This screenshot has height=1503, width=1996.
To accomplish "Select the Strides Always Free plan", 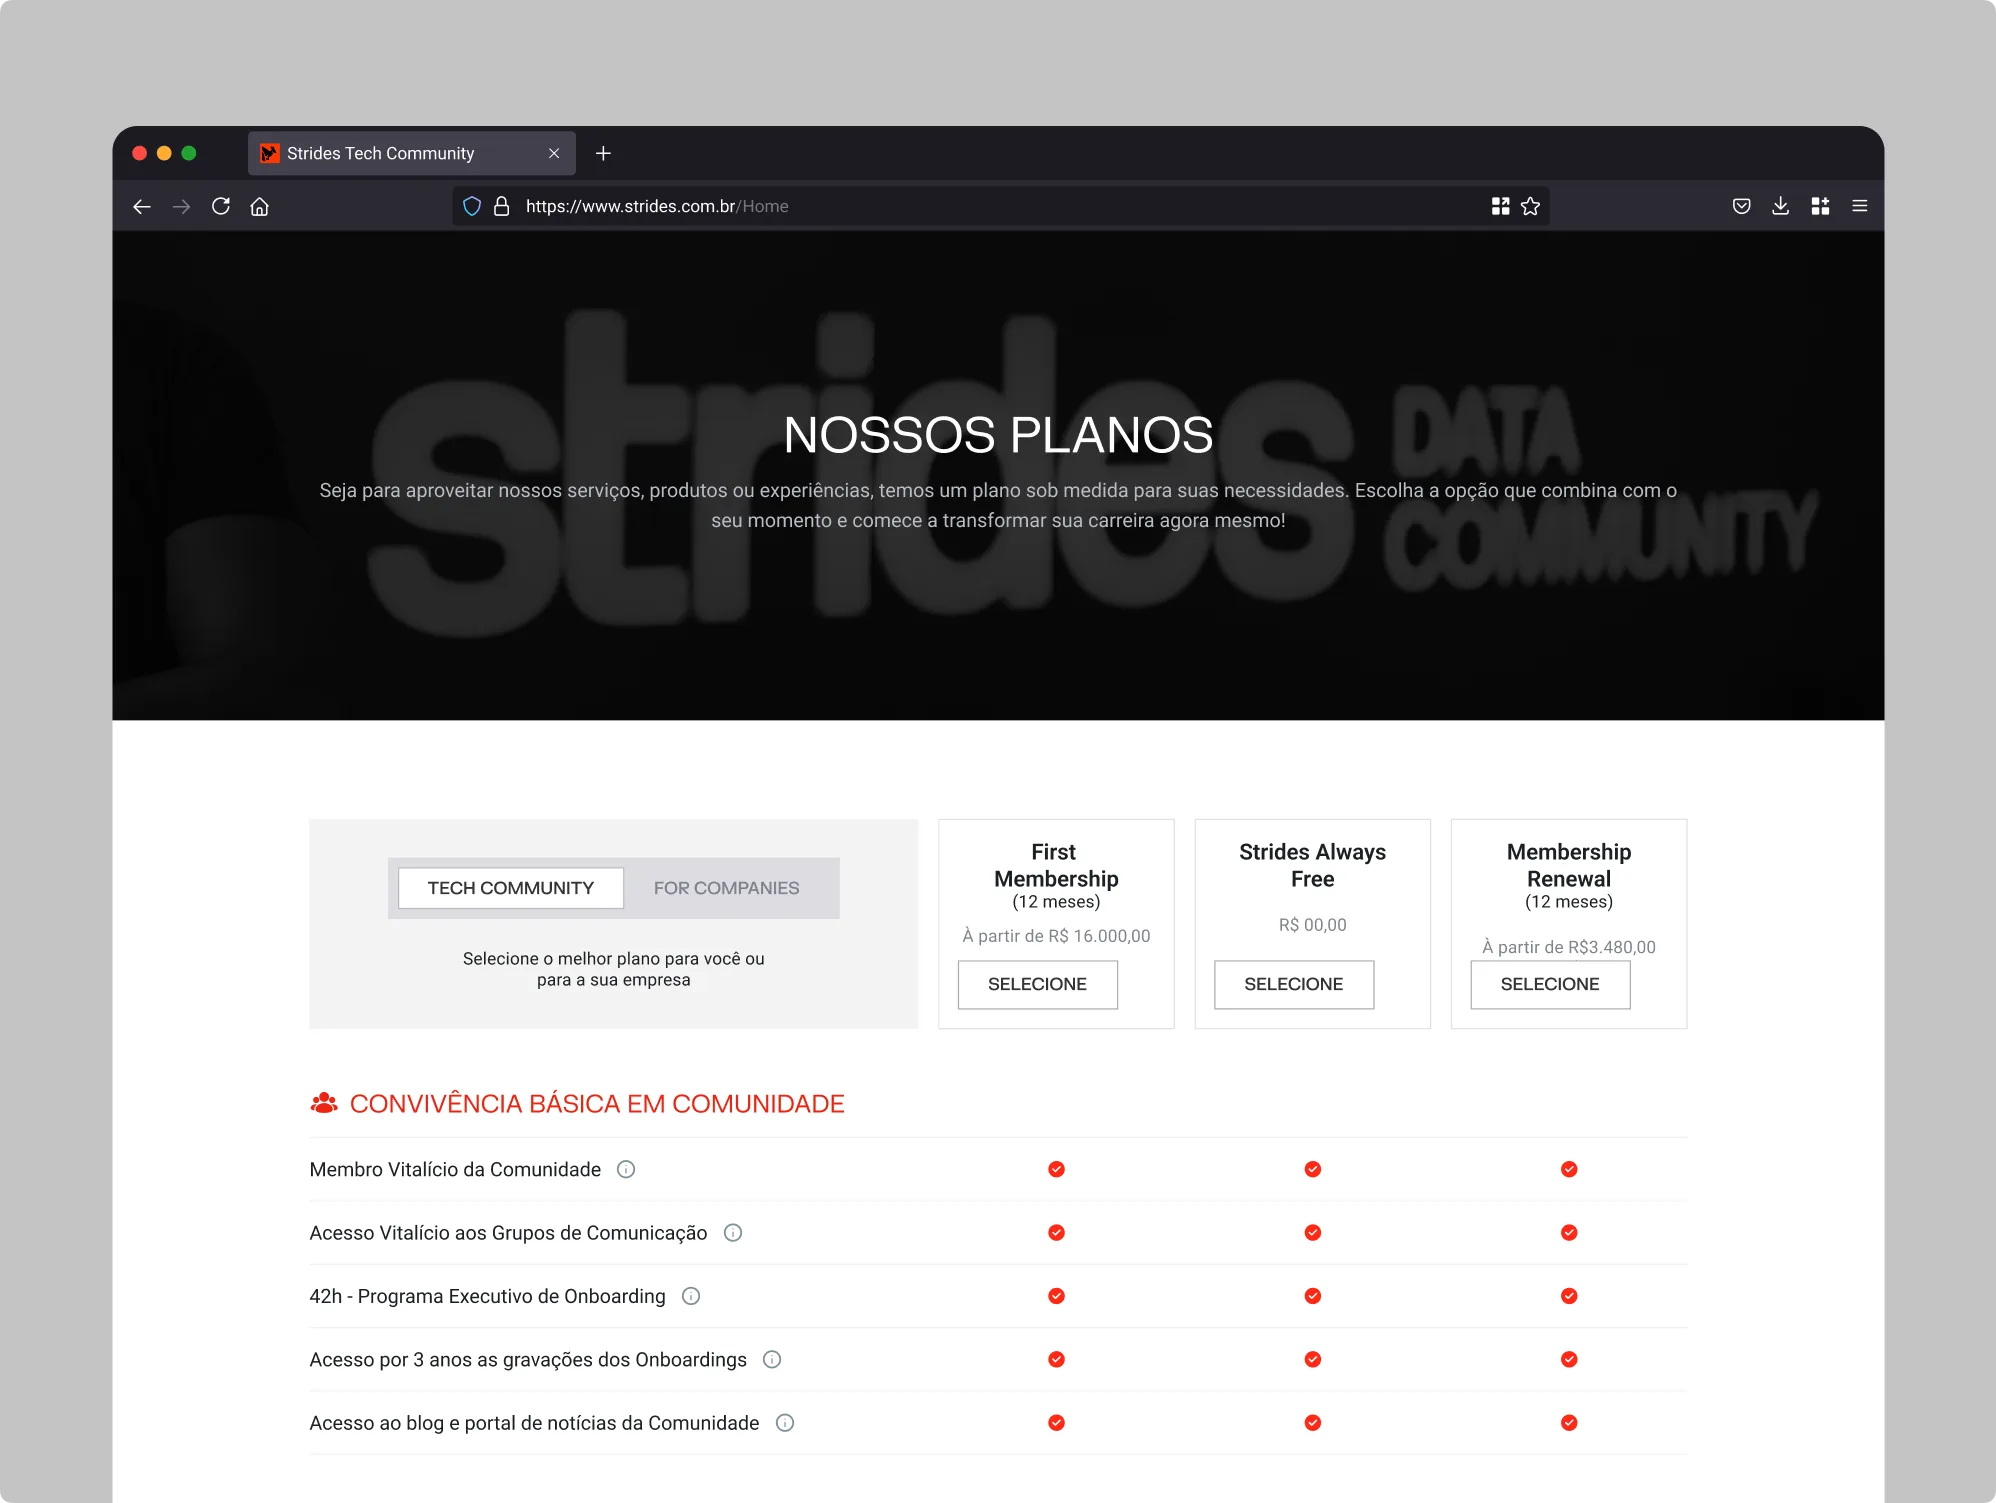I will click(1294, 985).
